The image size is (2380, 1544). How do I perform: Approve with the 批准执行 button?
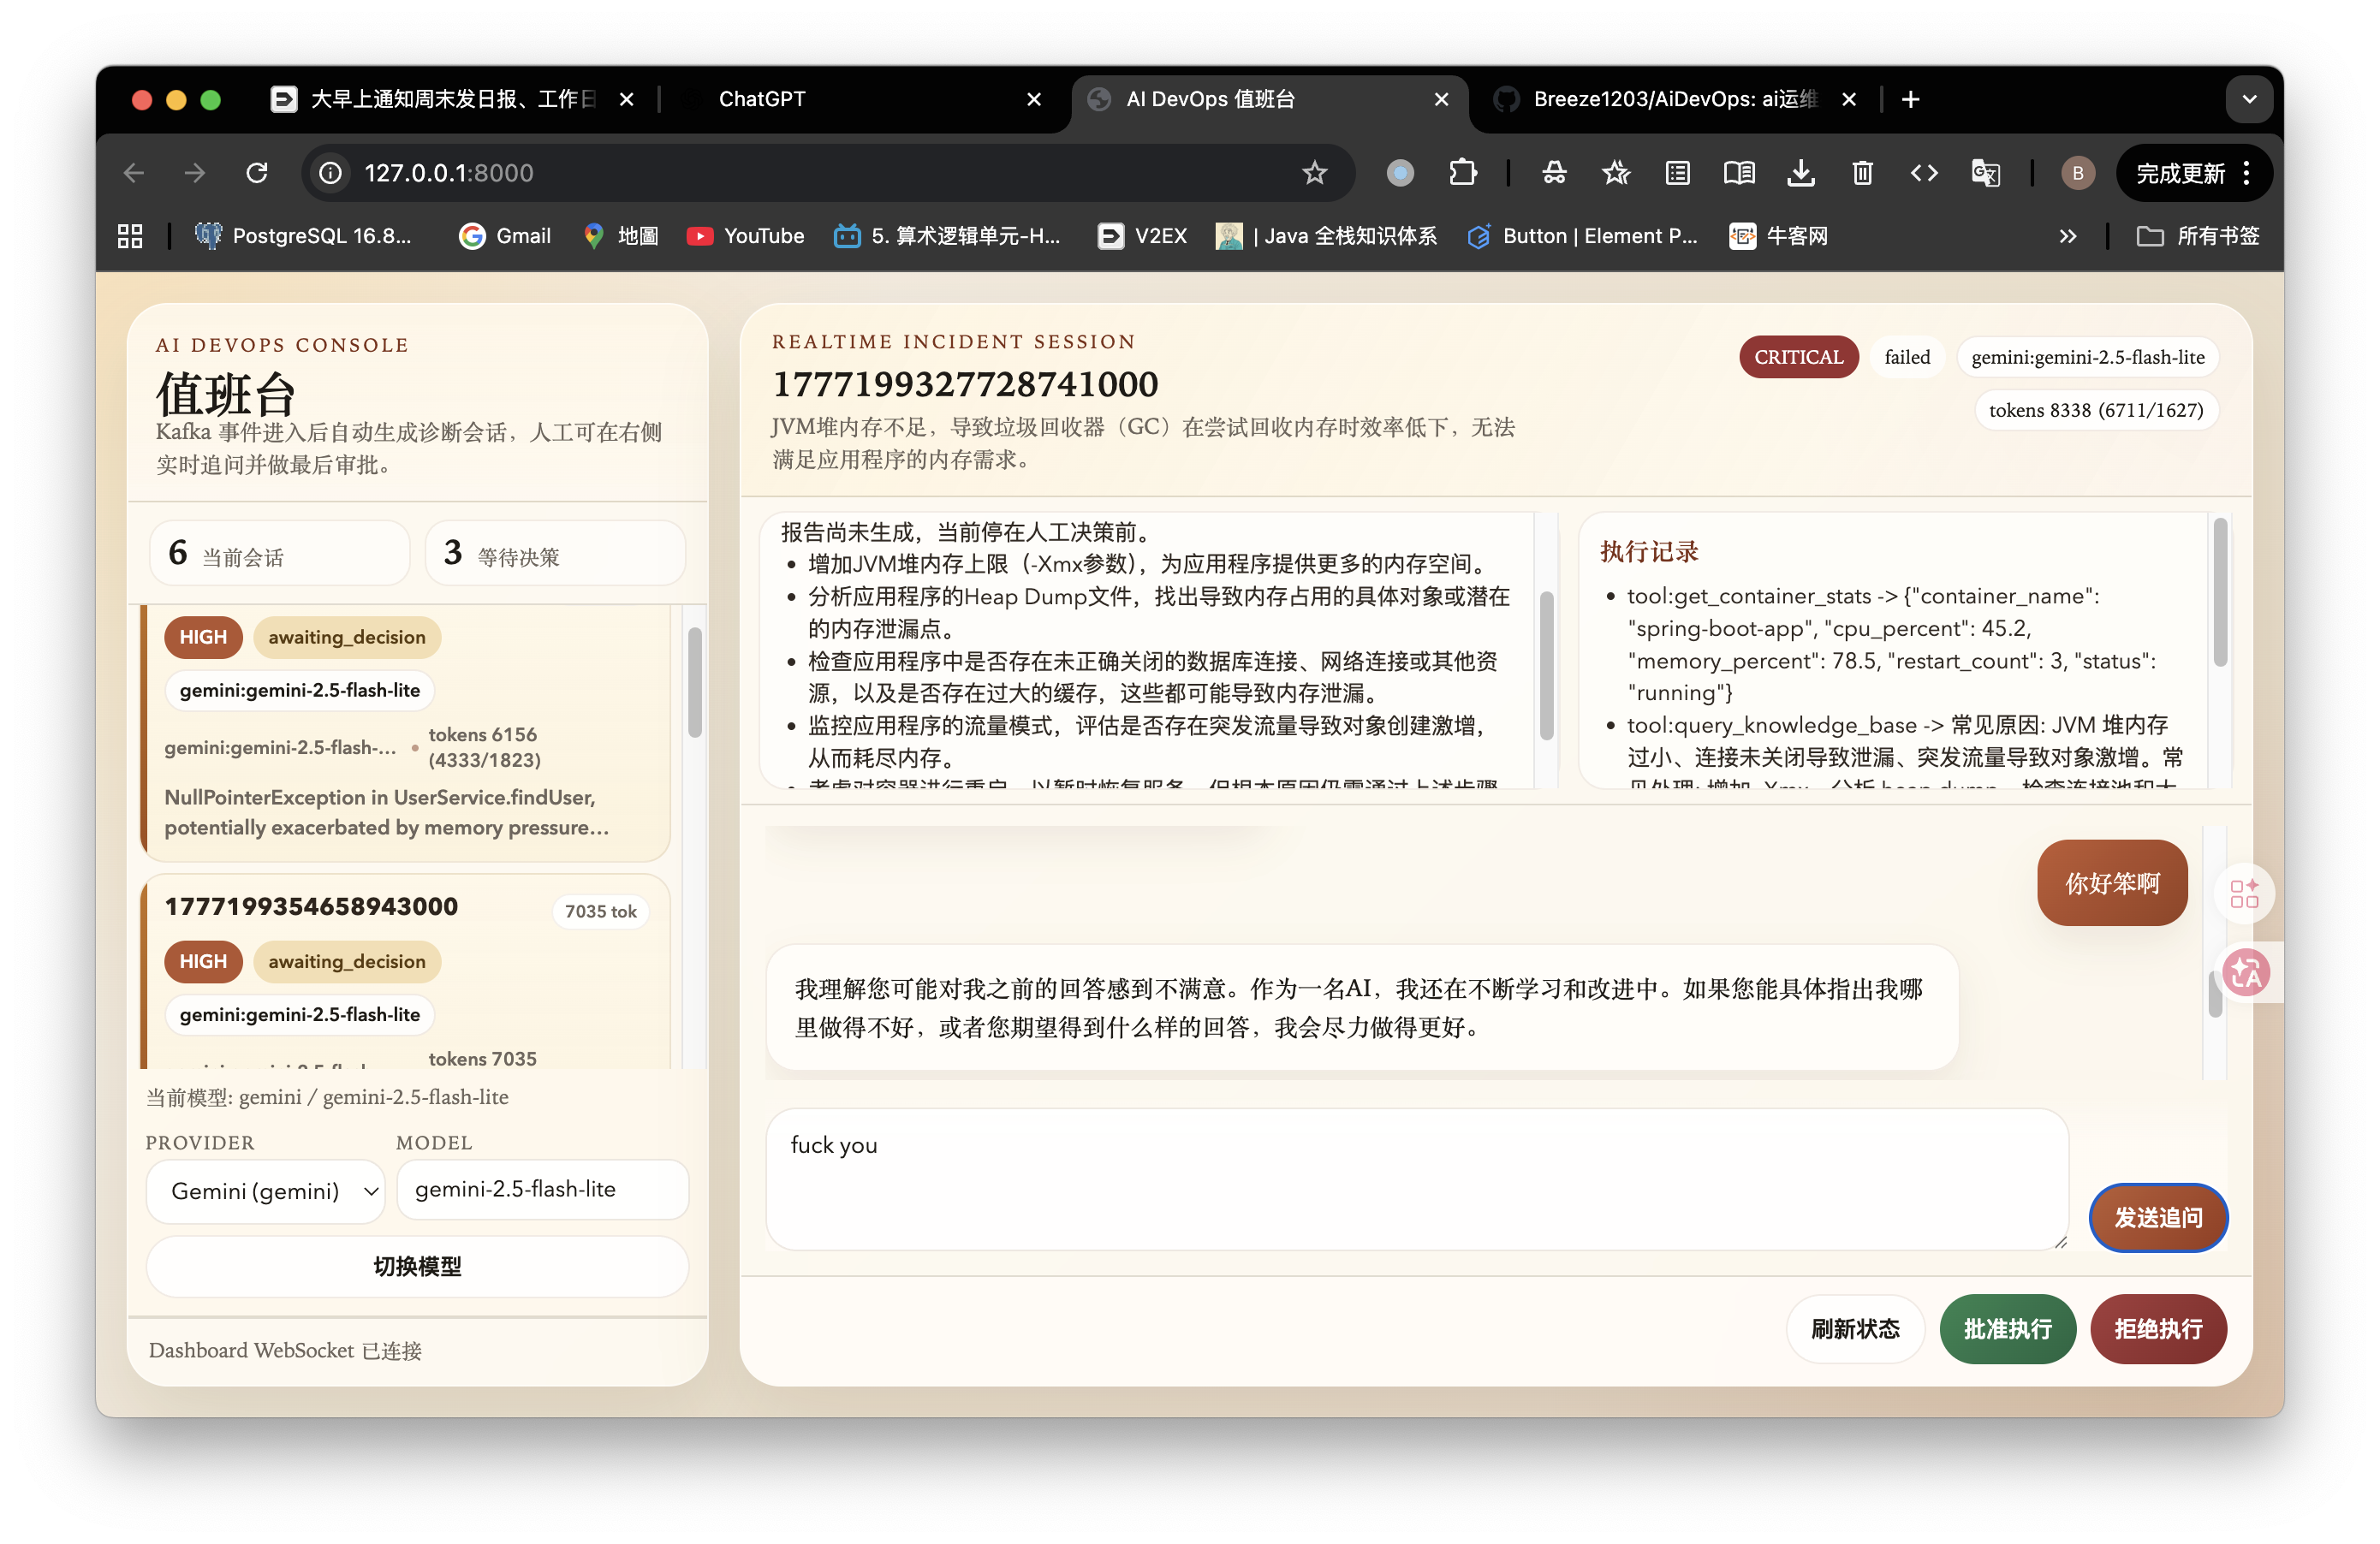(x=2007, y=1329)
